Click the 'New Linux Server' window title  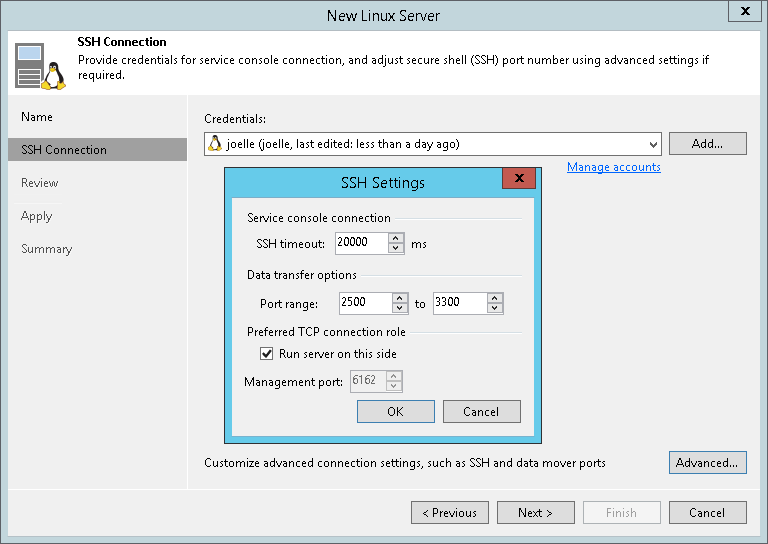(x=384, y=16)
